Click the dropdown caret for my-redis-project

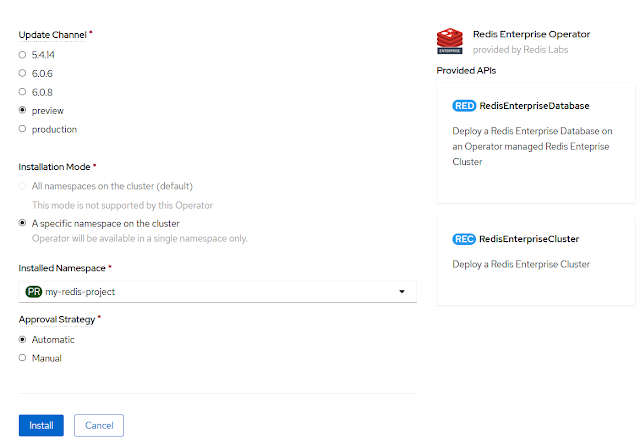pos(402,291)
